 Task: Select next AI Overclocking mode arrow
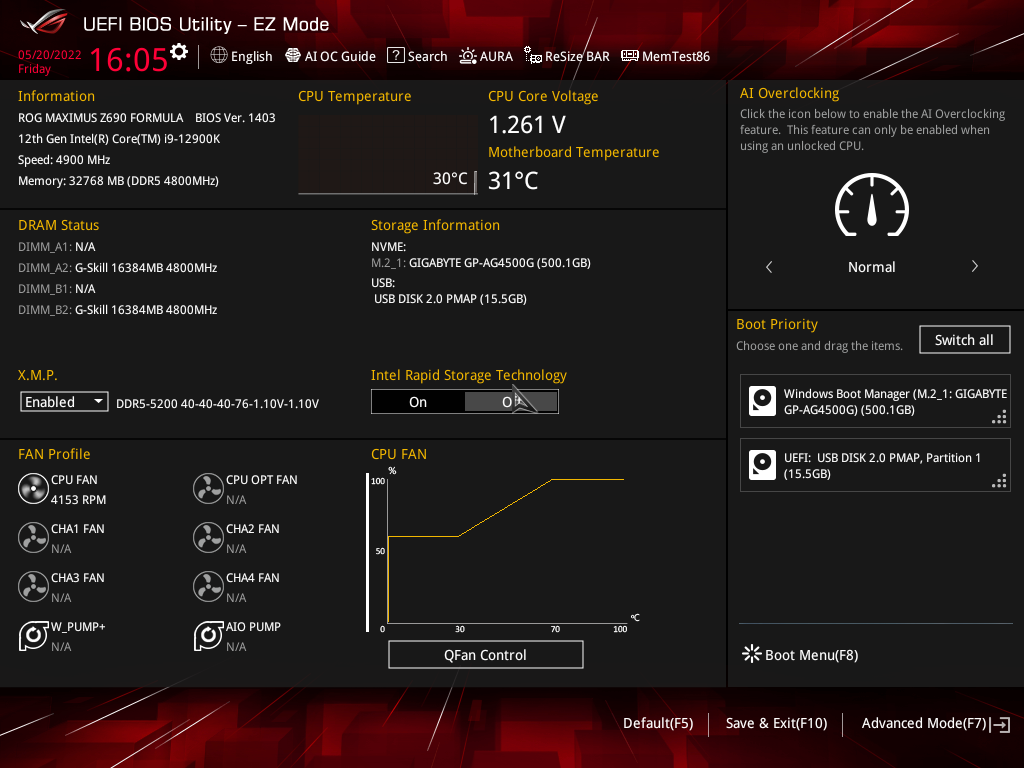pyautogui.click(x=974, y=266)
